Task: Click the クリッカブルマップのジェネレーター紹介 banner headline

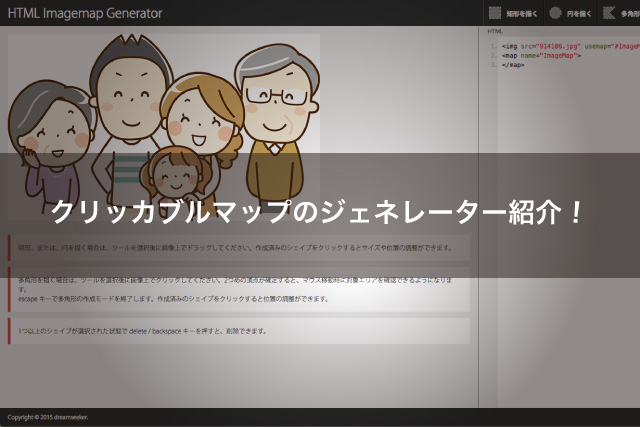Action: (316, 212)
